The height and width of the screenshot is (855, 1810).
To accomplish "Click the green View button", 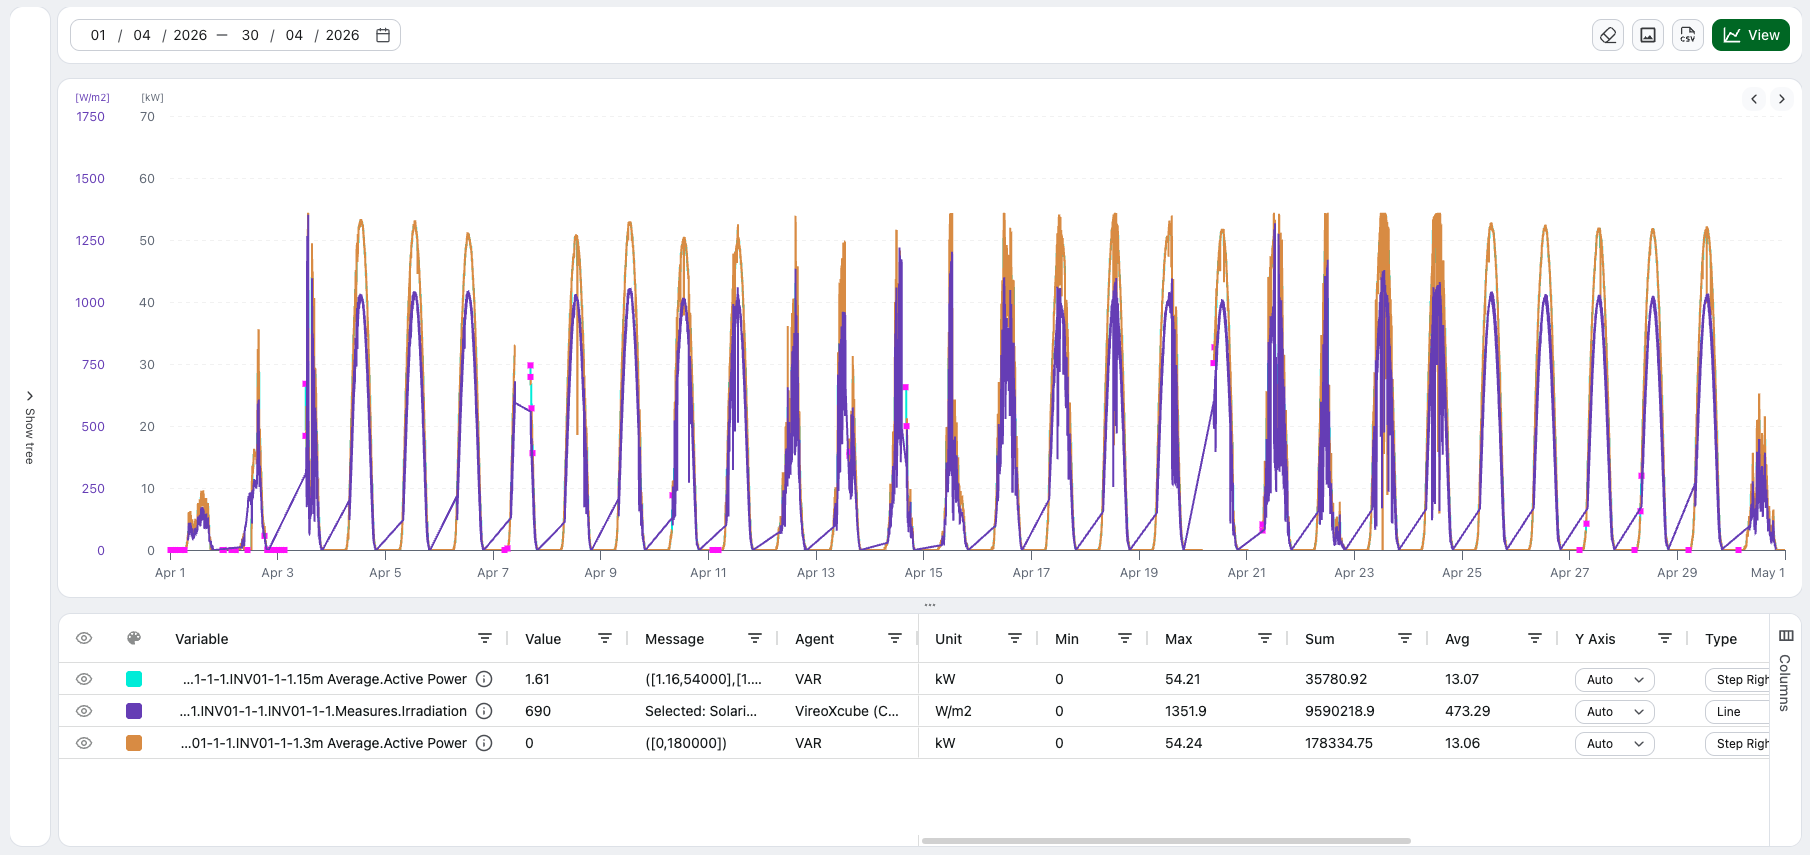I will click(1751, 35).
